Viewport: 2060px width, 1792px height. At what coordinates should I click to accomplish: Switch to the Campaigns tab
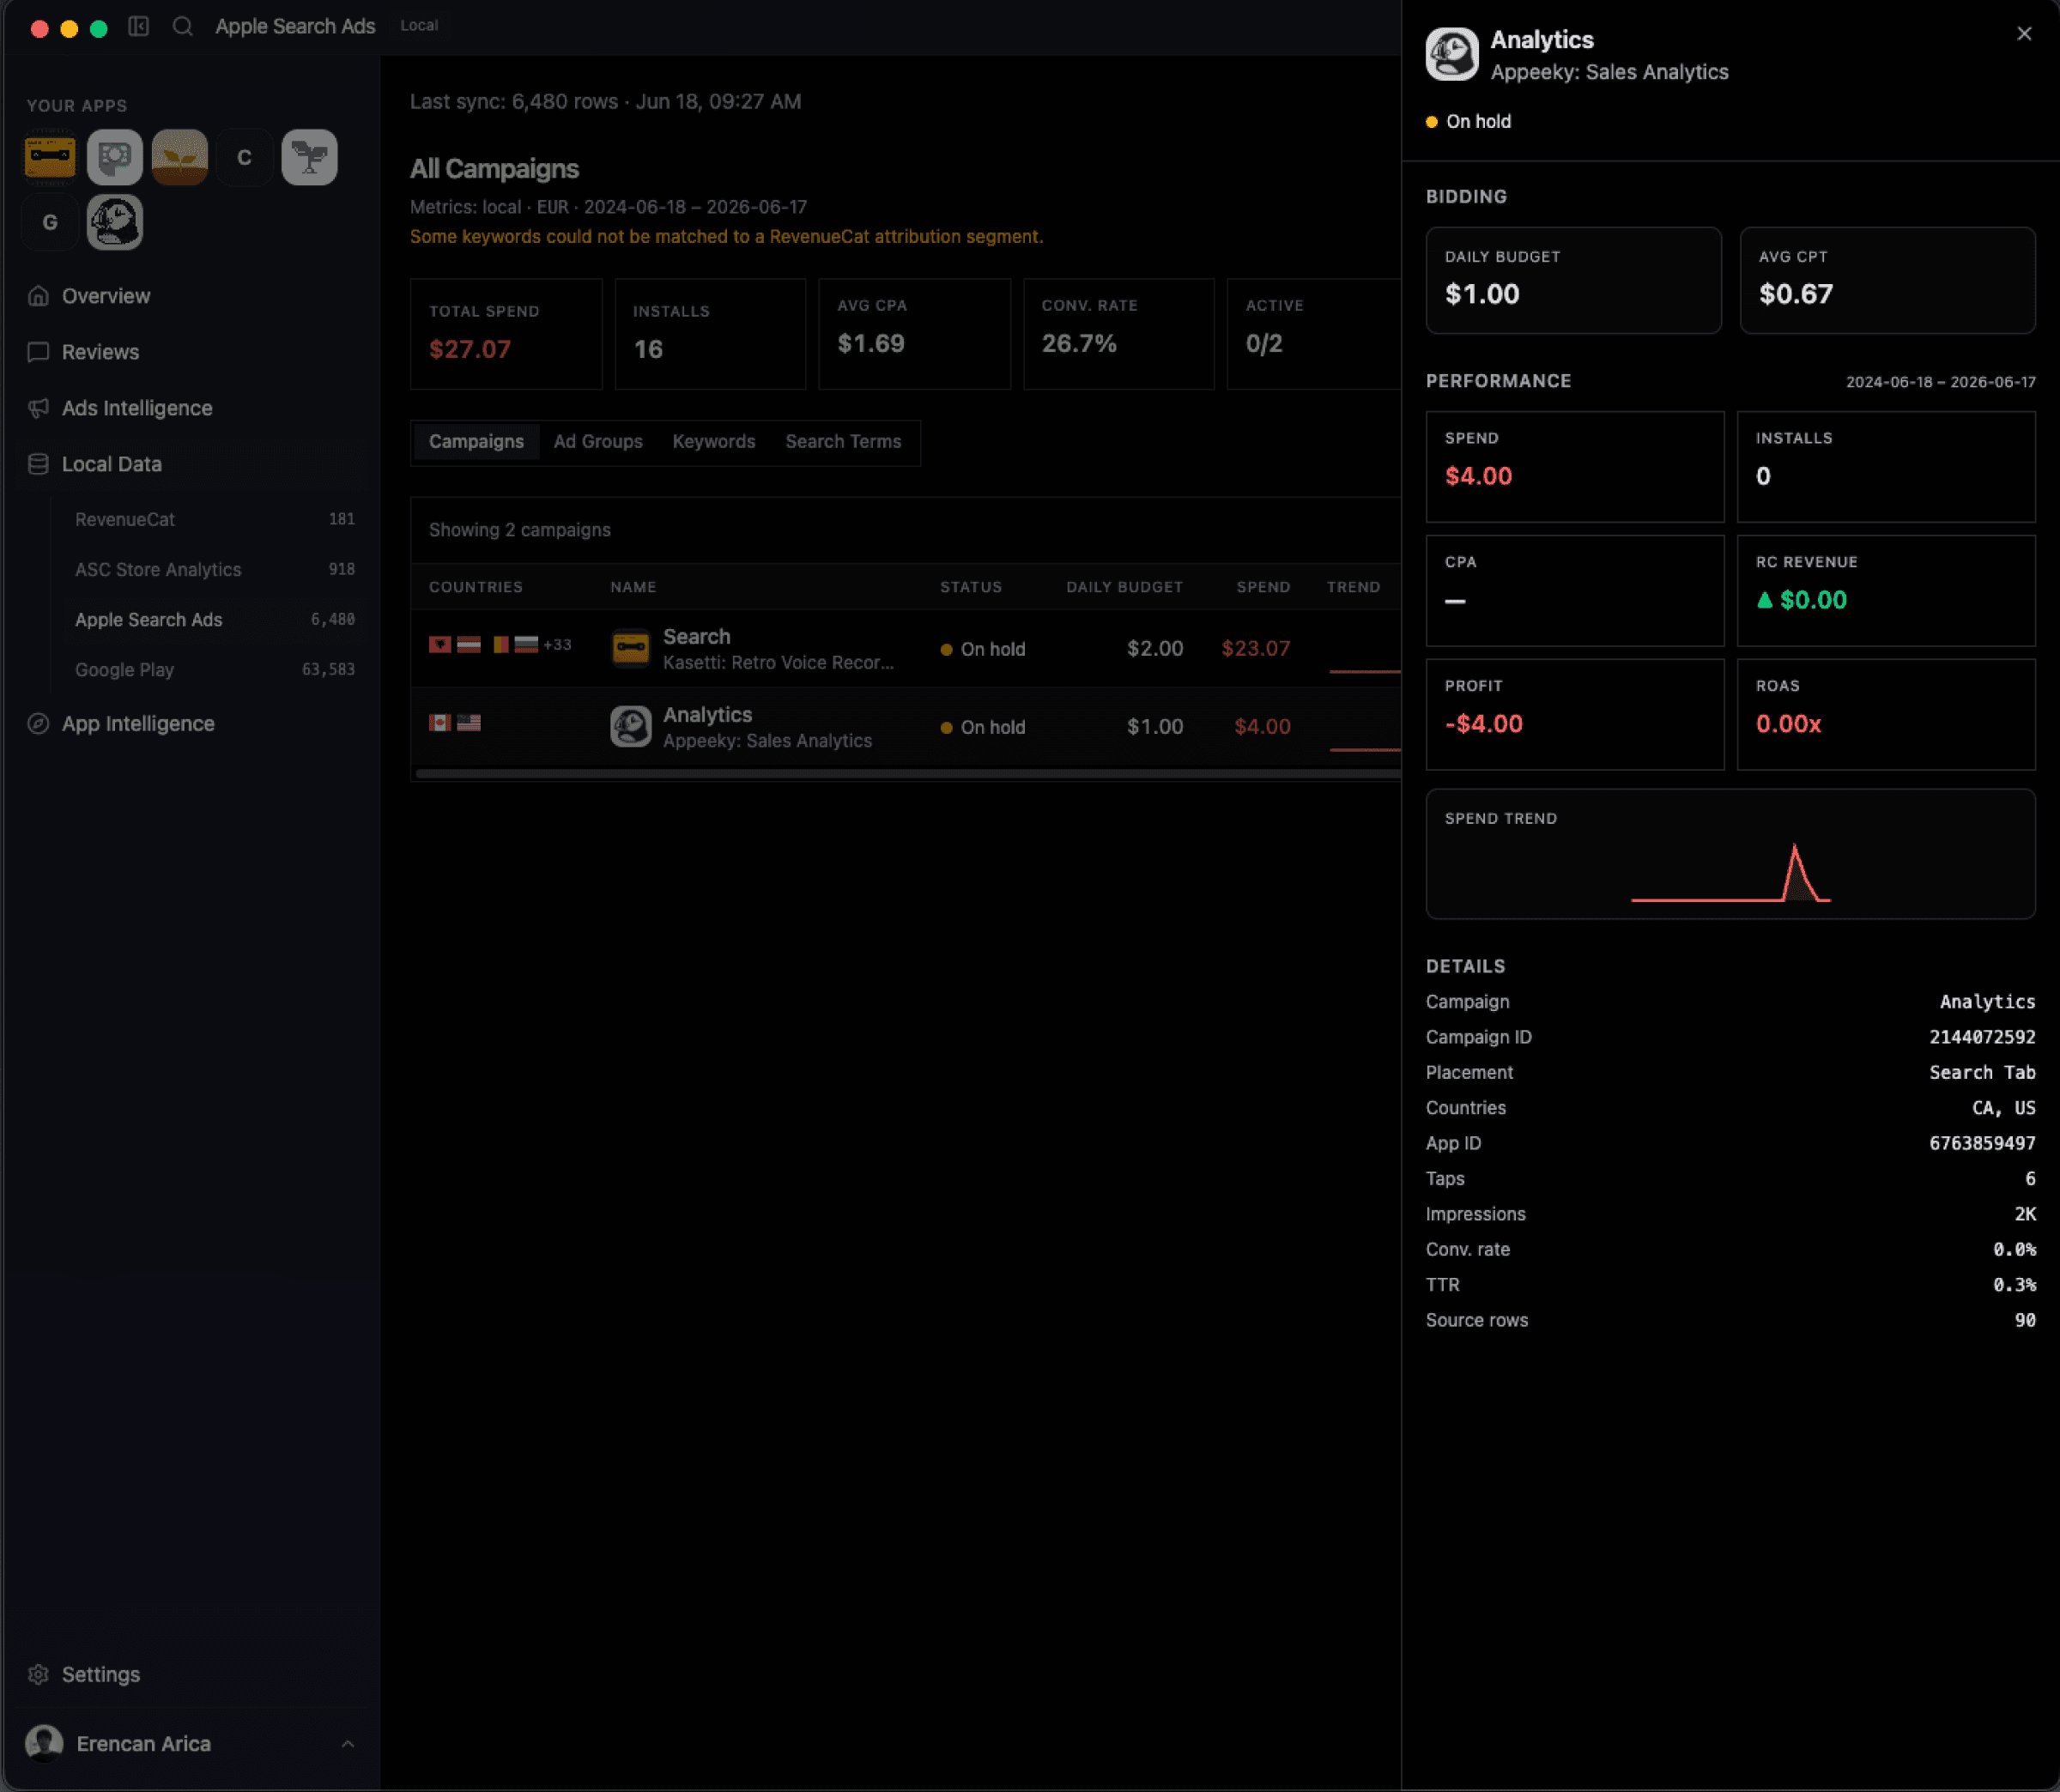tap(476, 441)
